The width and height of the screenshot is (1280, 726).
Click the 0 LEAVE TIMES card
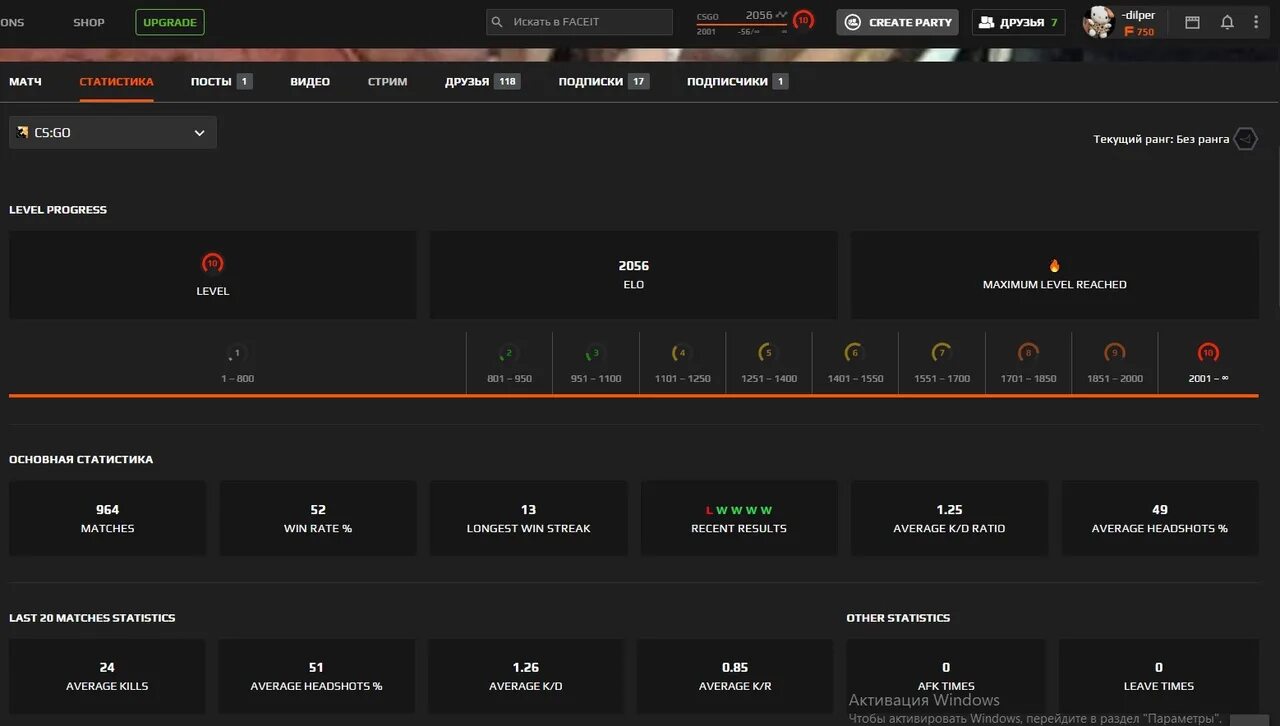pyautogui.click(x=1158, y=676)
